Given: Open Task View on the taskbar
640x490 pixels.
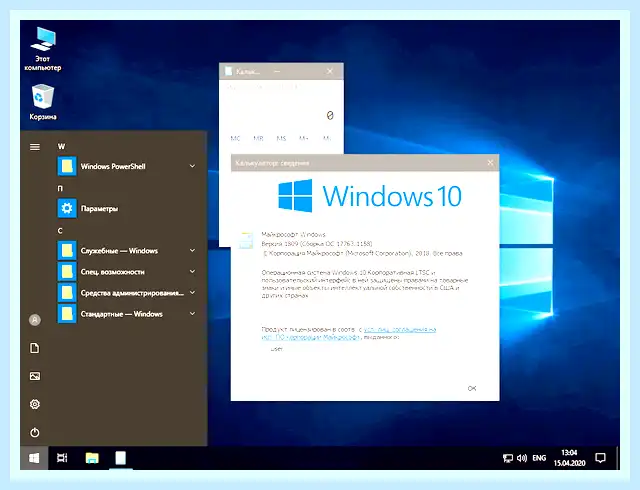Looking at the screenshot, I should coord(62,458).
